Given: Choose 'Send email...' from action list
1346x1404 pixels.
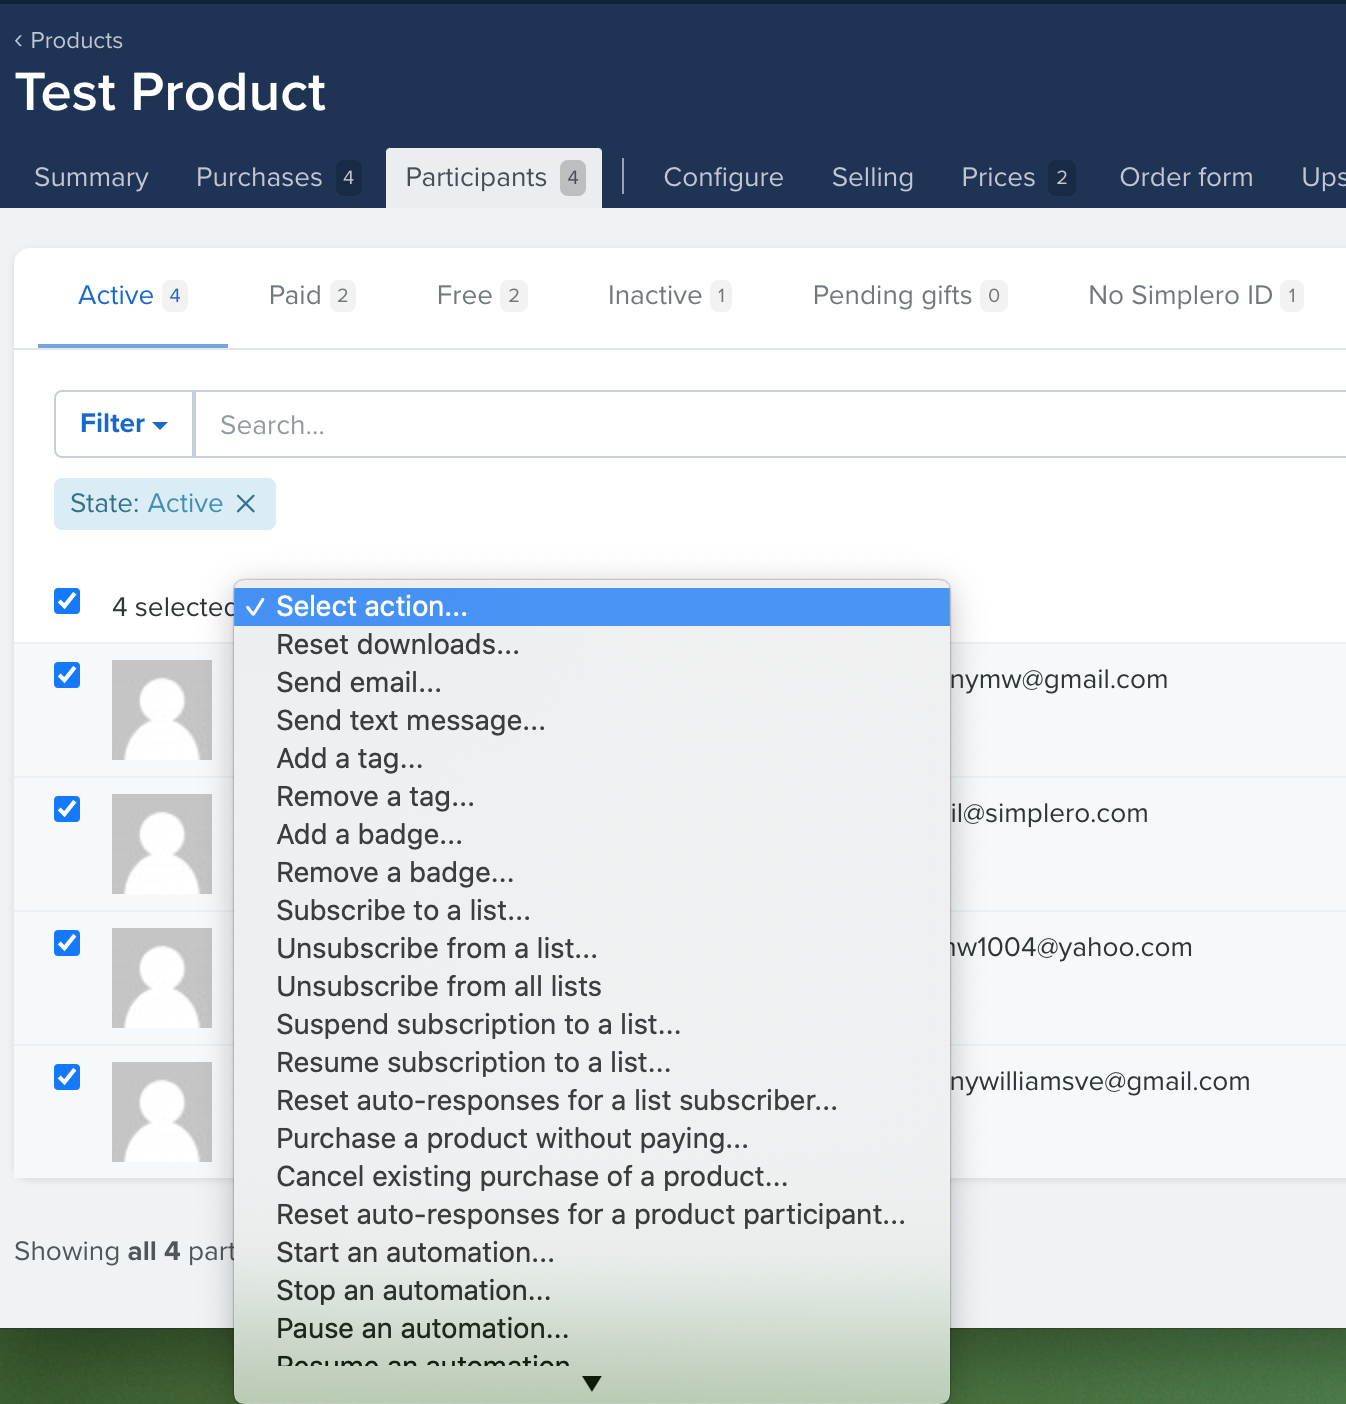Looking at the screenshot, I should 359,683.
